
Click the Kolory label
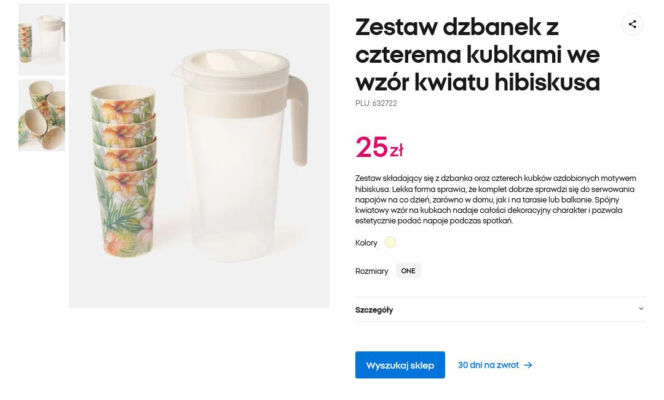tap(366, 243)
